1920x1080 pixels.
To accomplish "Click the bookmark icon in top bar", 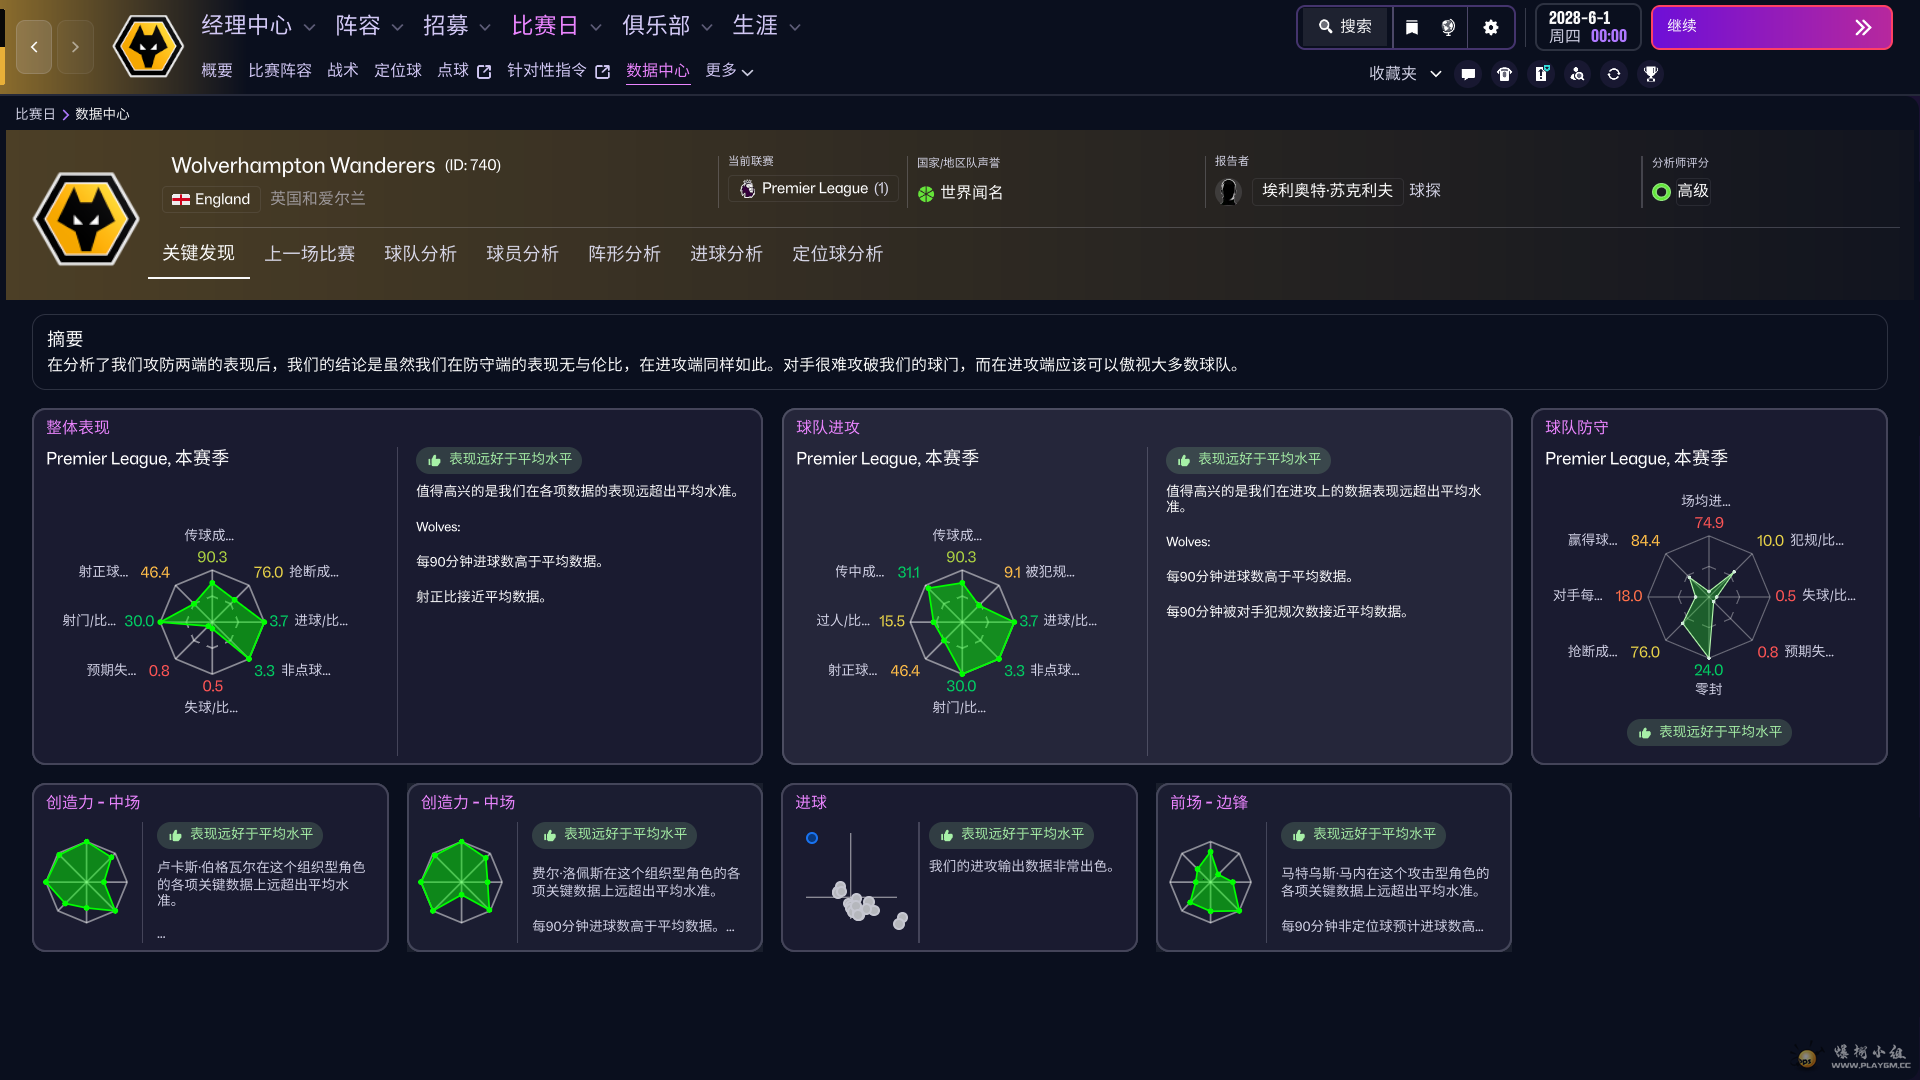I will click(x=1411, y=27).
